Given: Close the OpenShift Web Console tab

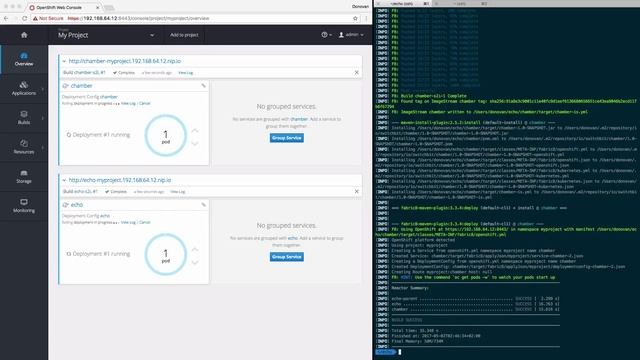Looking at the screenshot, I should 98,7.
